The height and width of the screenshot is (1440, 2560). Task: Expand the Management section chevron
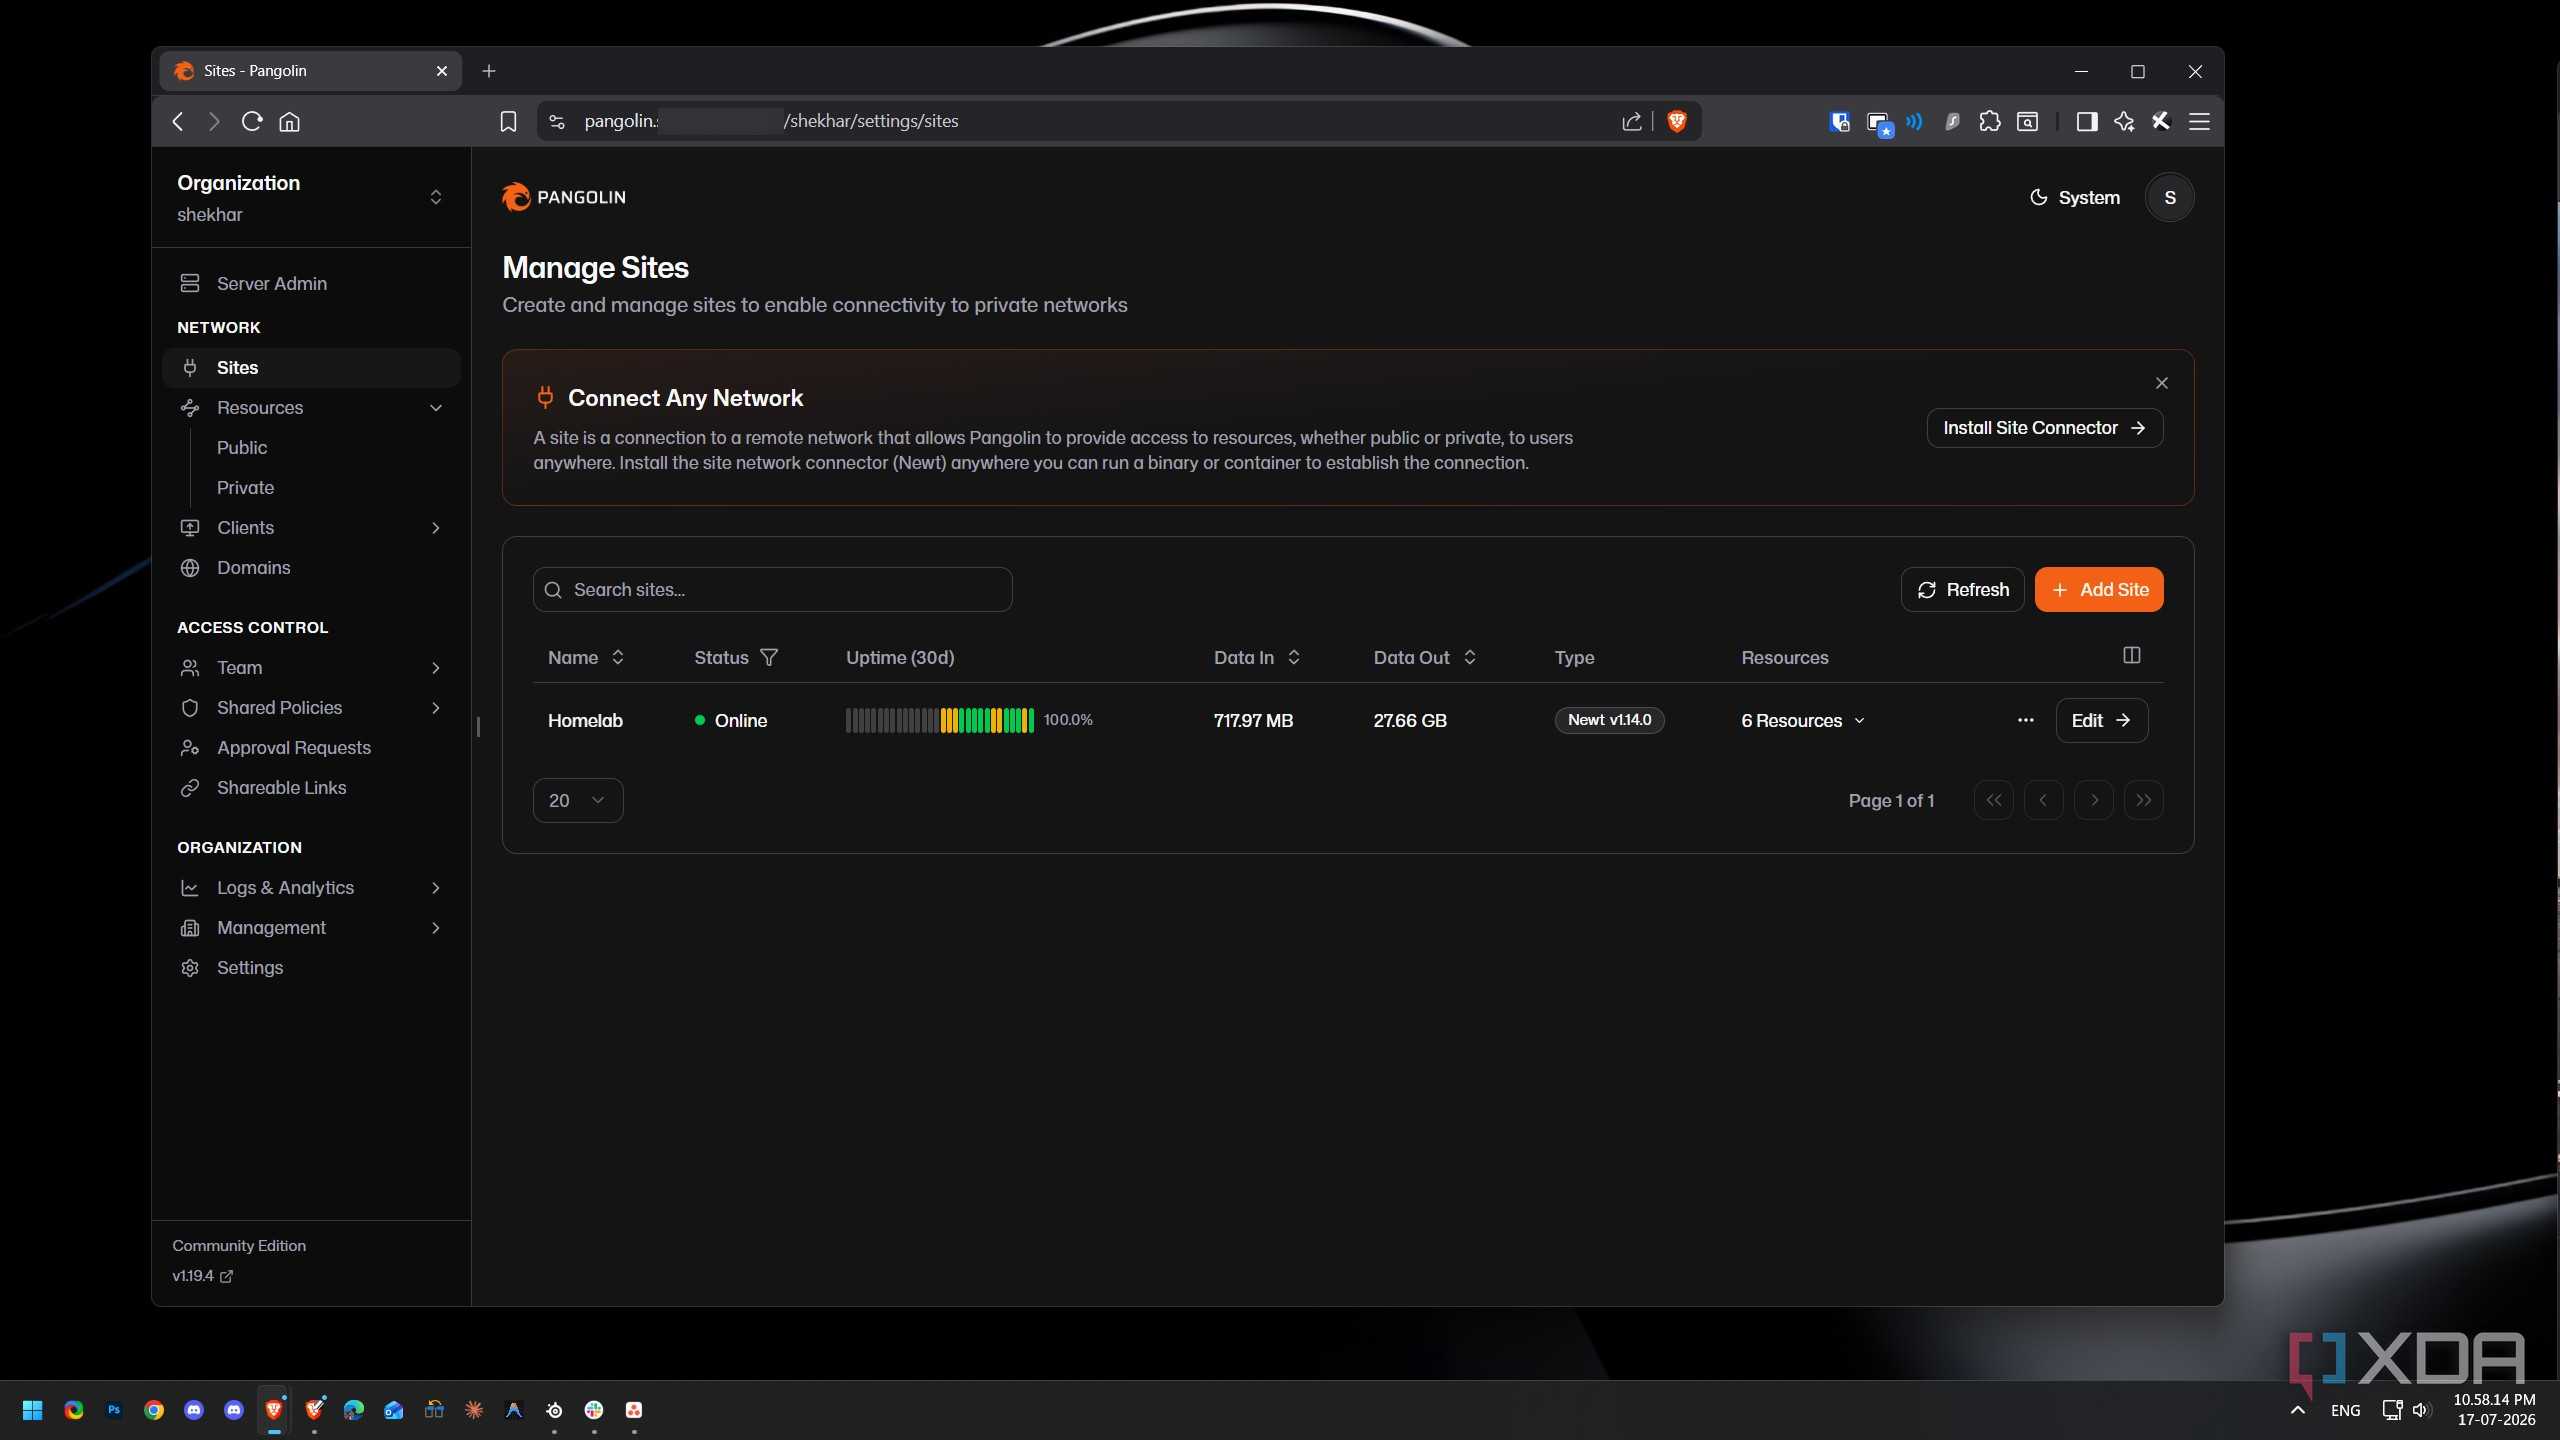pos(436,928)
